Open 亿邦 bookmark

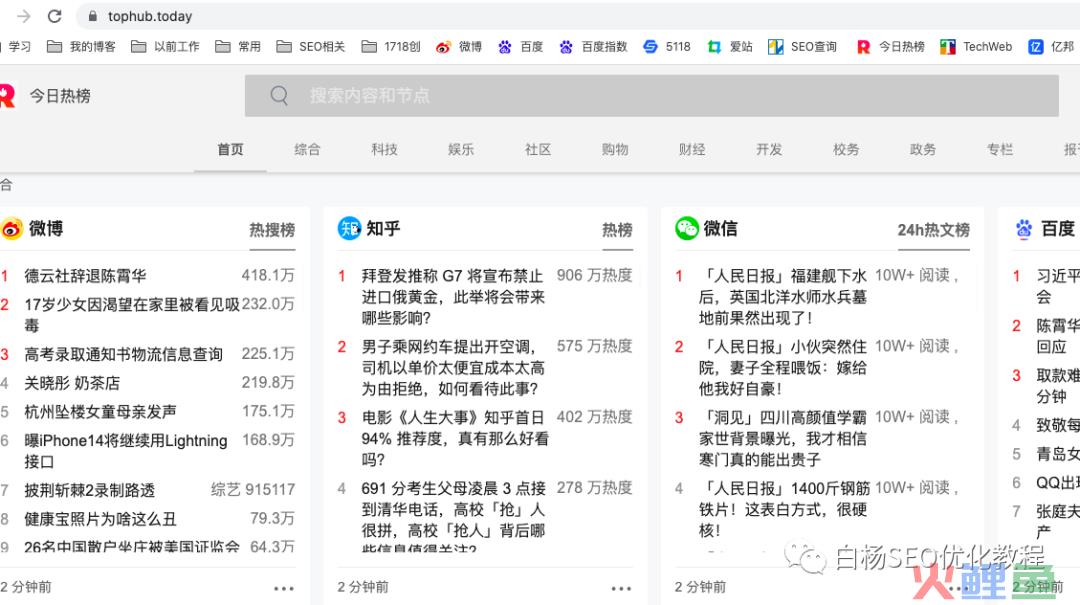pyautogui.click(x=1052, y=47)
